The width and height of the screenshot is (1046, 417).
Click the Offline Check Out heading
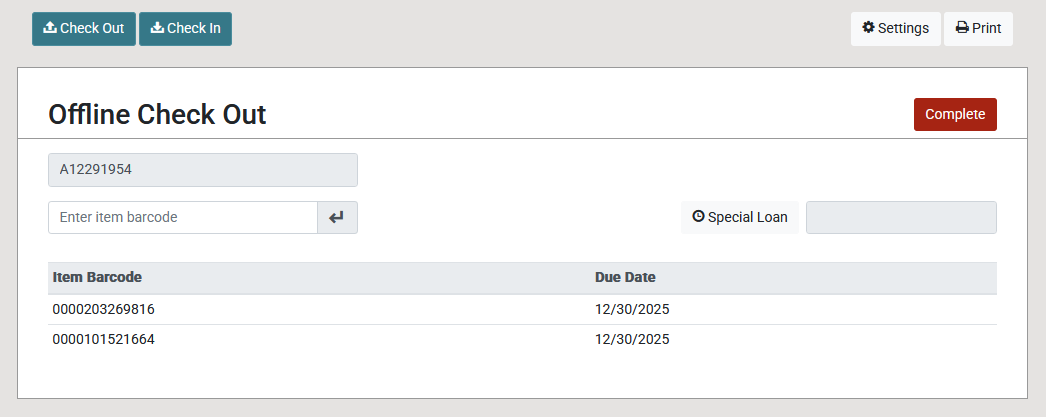(157, 115)
